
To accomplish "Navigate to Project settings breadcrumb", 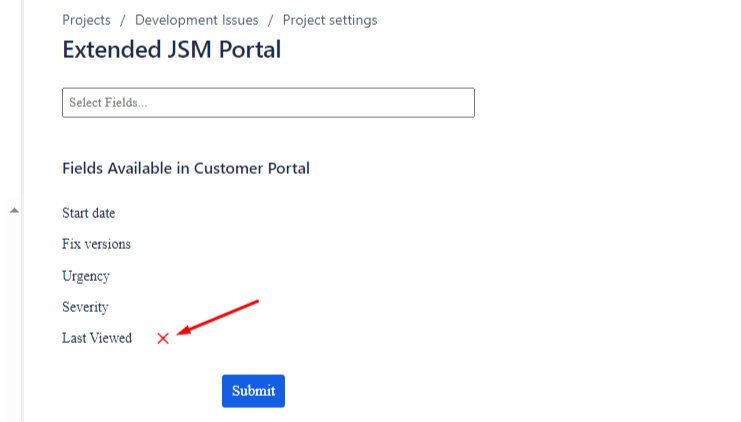I will point(330,20).
